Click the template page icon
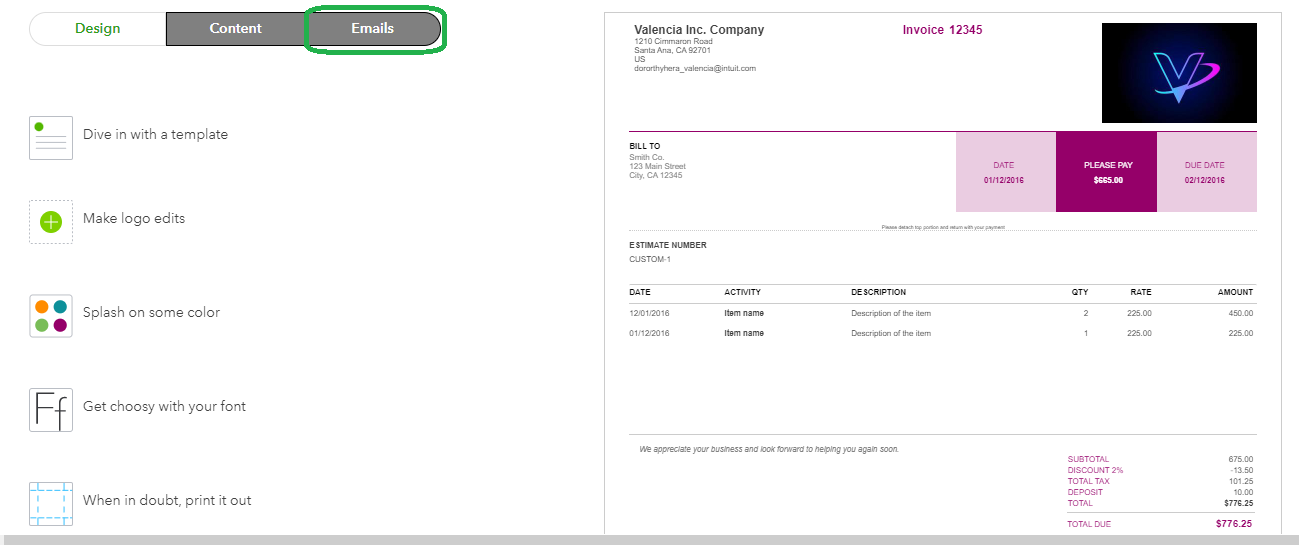The width and height of the screenshot is (1299, 545). tap(51, 137)
